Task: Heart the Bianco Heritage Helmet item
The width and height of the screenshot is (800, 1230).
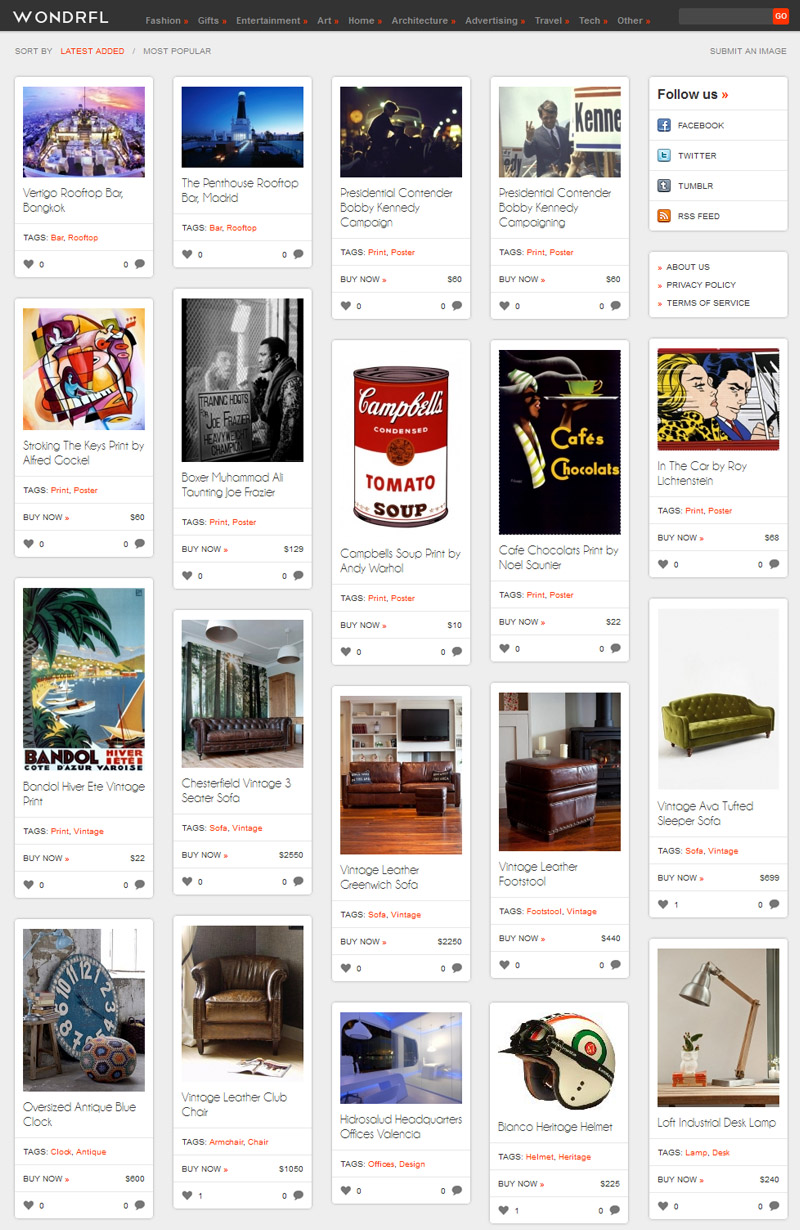Action: (504, 1210)
